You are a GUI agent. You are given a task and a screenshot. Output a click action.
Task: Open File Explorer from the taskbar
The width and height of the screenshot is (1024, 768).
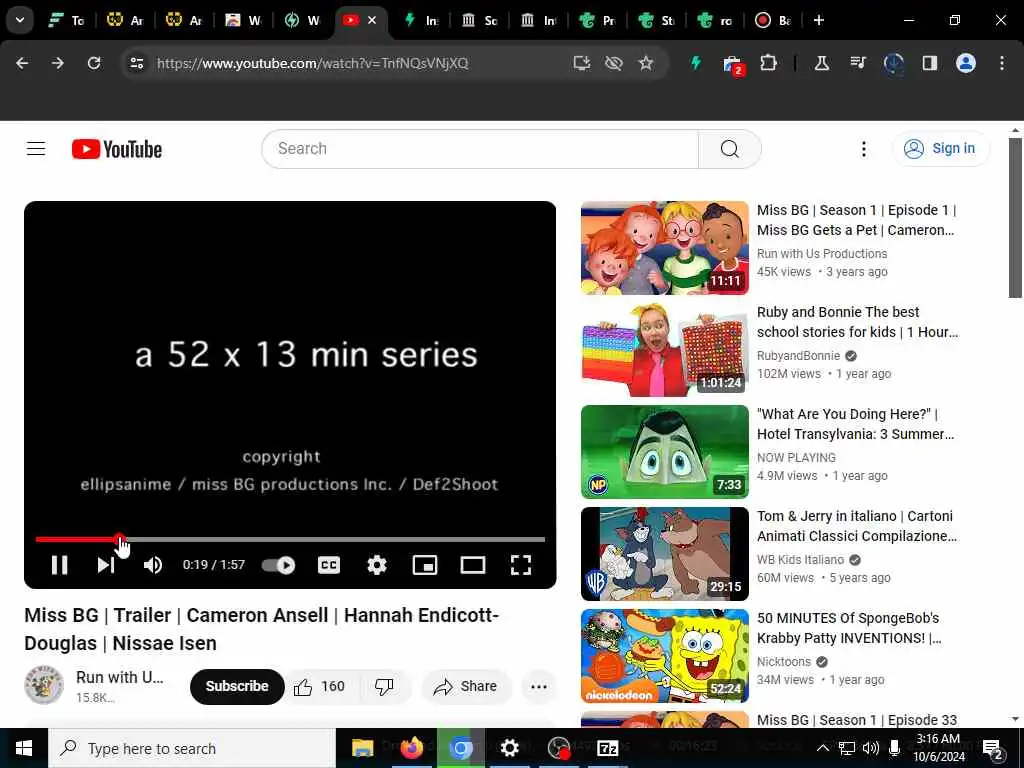tap(362, 748)
